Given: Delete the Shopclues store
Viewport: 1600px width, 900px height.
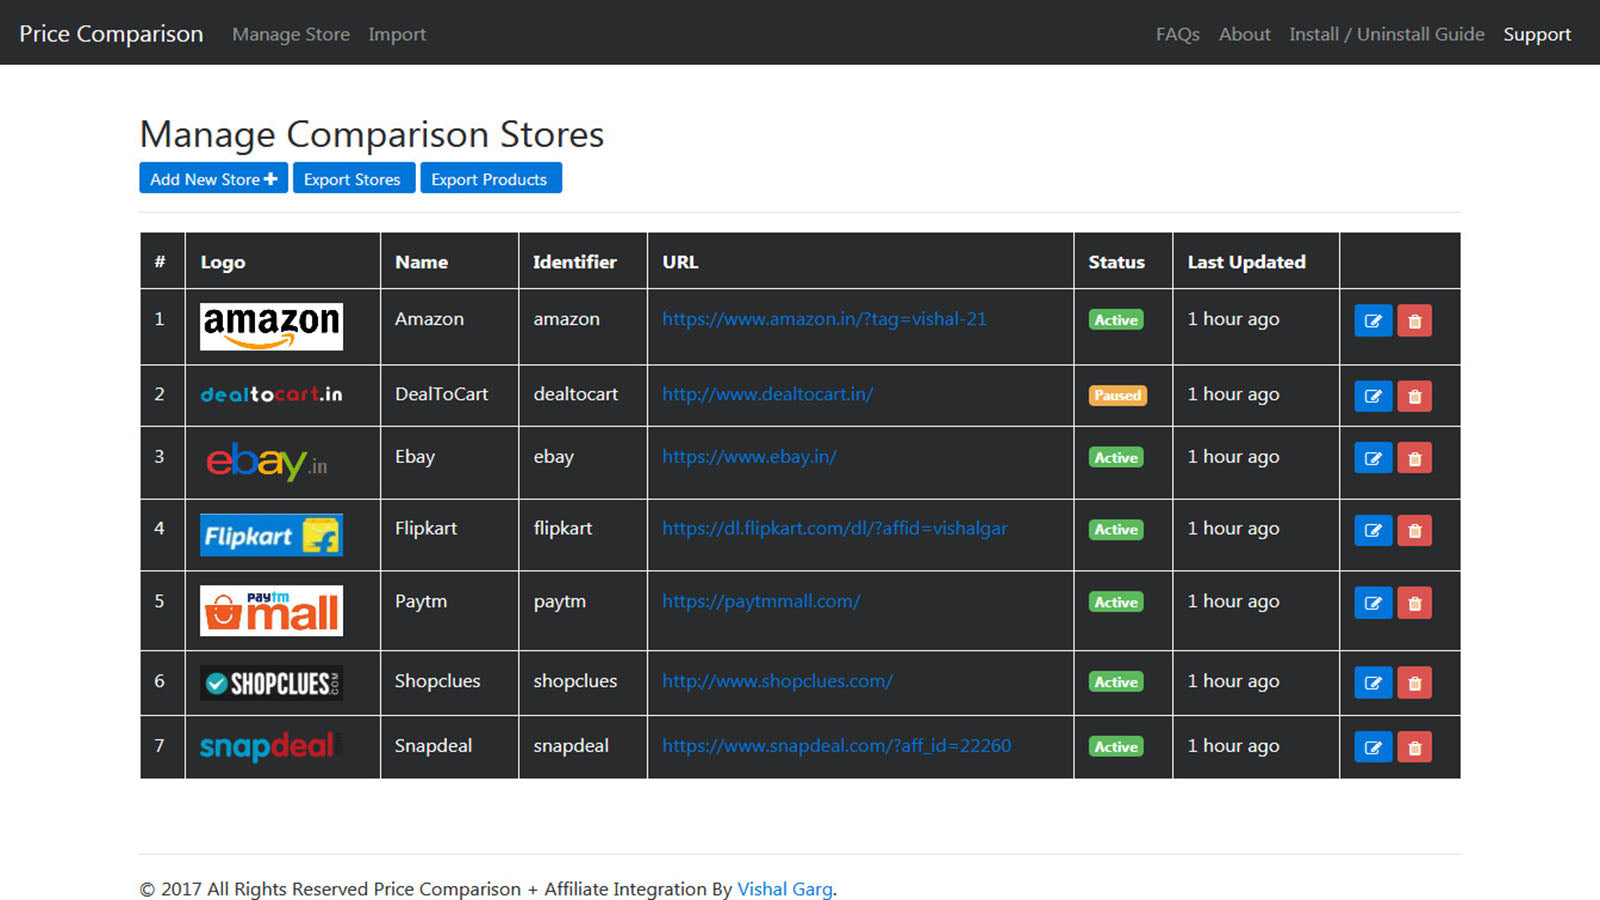Looking at the screenshot, I should coord(1415,683).
